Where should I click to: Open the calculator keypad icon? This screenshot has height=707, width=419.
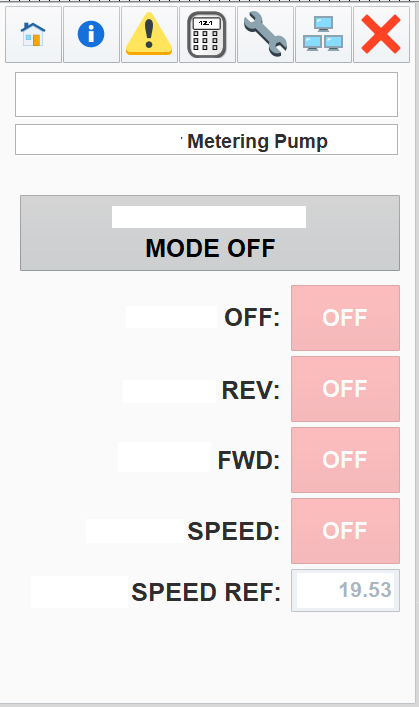coord(207,34)
